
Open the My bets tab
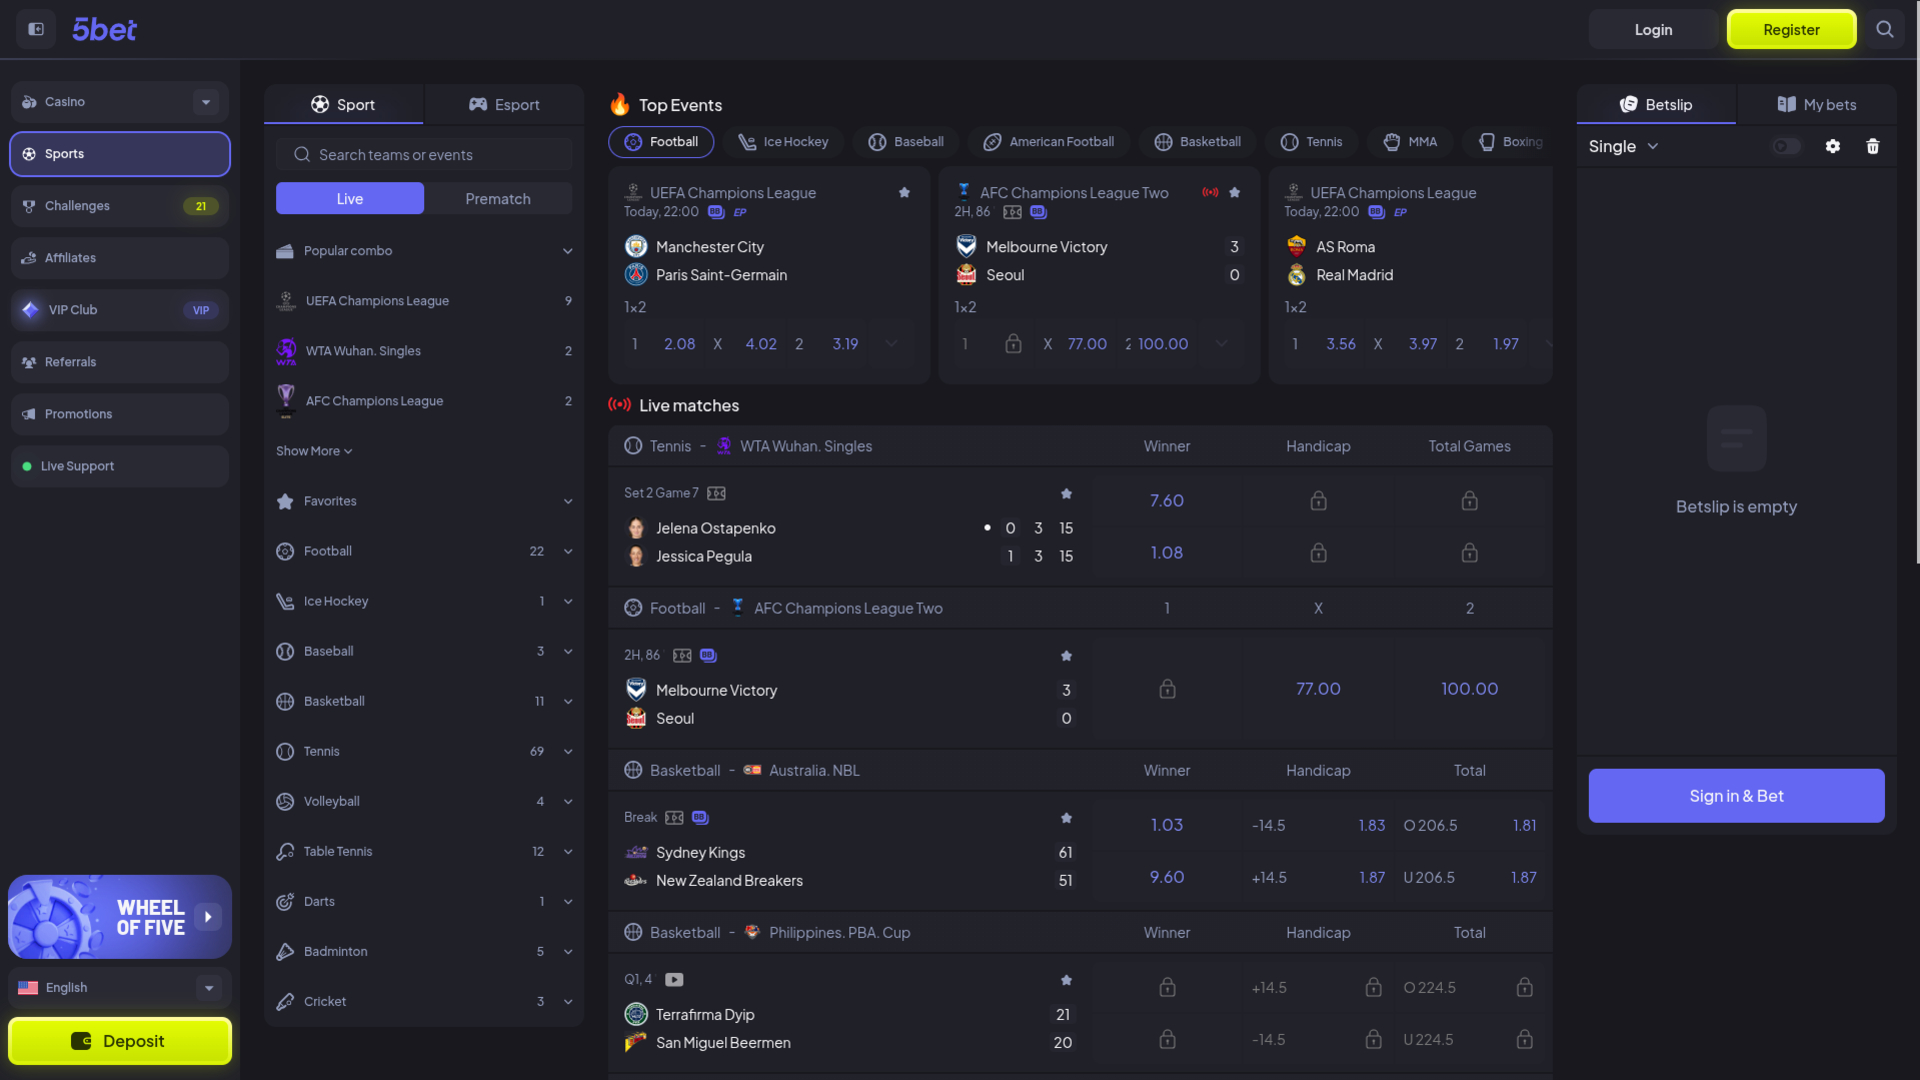[1816, 104]
